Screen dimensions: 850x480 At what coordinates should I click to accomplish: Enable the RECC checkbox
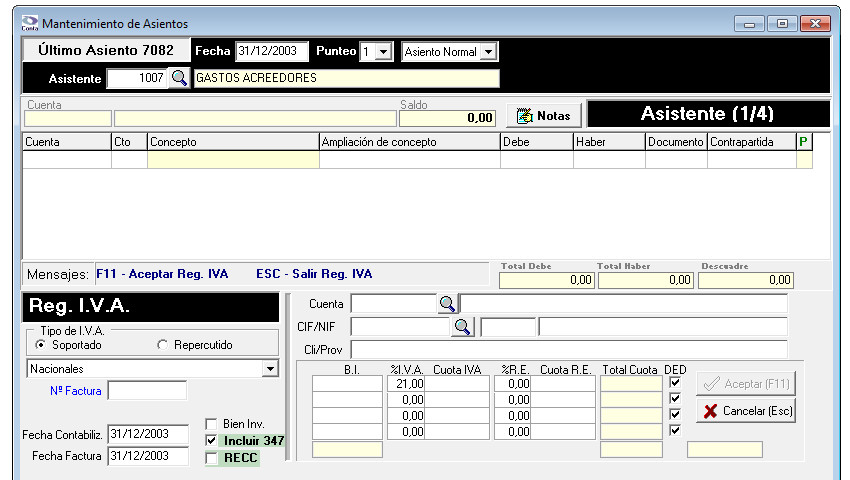click(x=211, y=458)
